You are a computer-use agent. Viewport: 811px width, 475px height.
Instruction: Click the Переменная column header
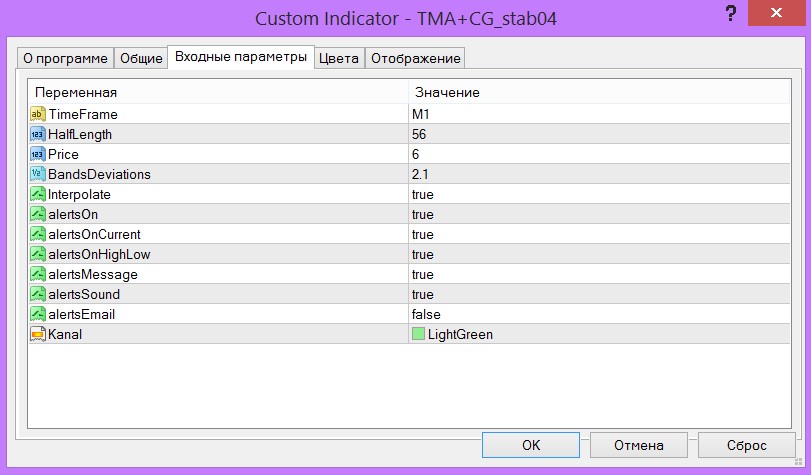[218, 92]
